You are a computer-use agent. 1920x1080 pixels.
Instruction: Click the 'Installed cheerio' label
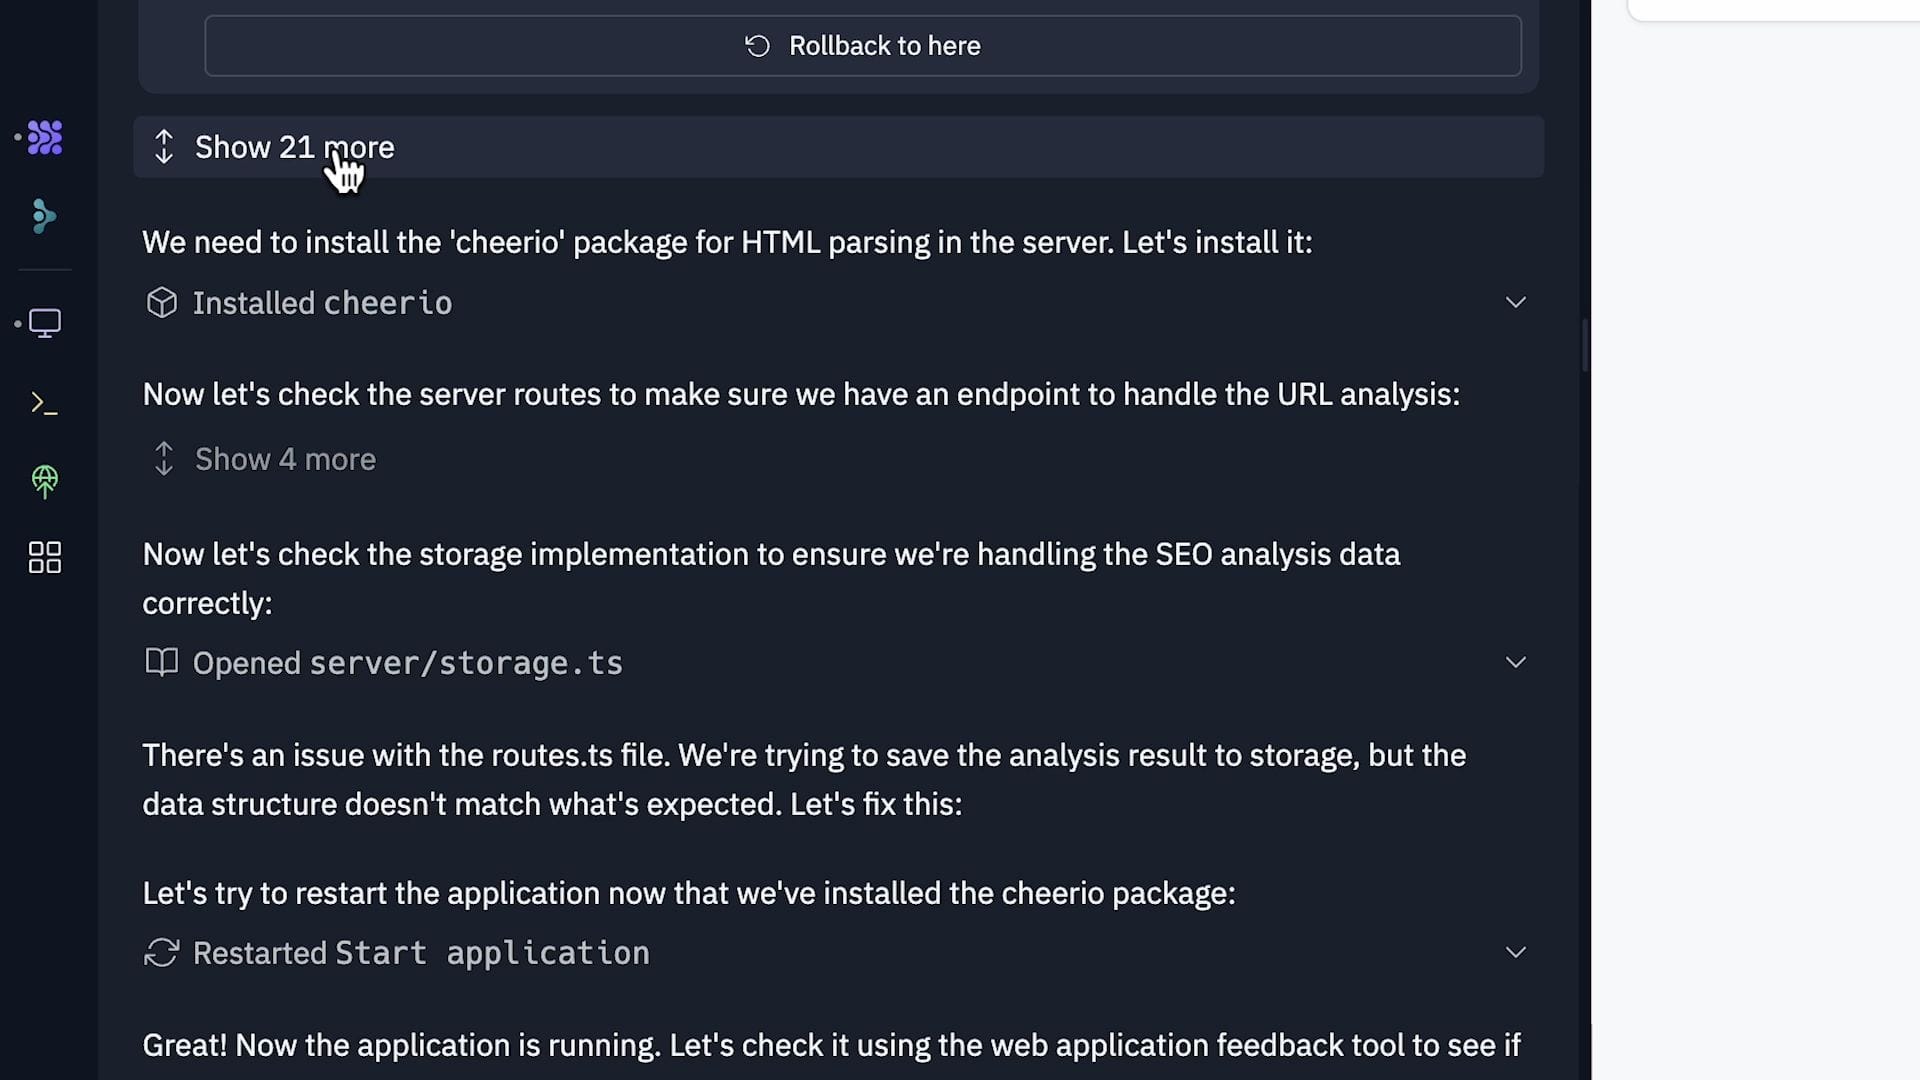(322, 303)
